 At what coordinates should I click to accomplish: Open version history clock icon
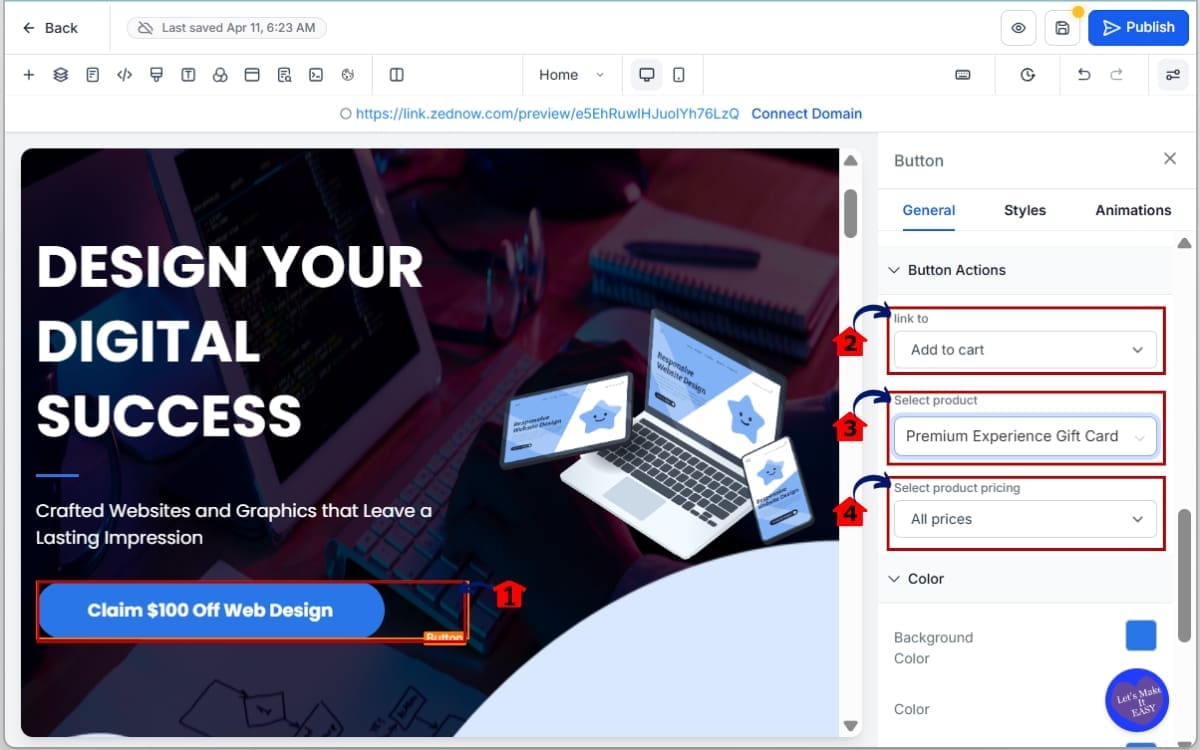point(1028,75)
